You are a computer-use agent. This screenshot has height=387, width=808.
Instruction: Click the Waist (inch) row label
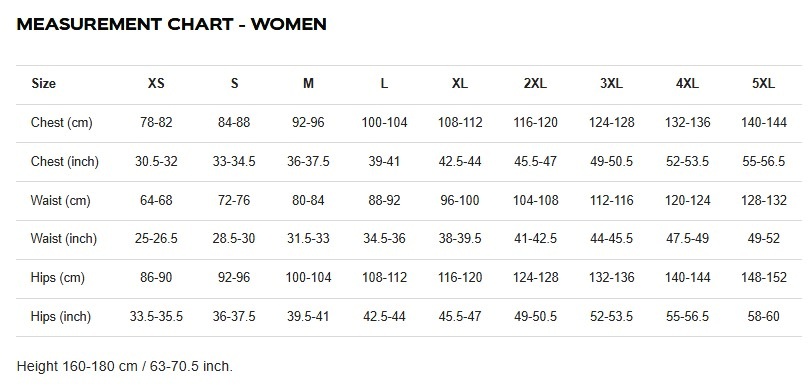[x=63, y=239]
